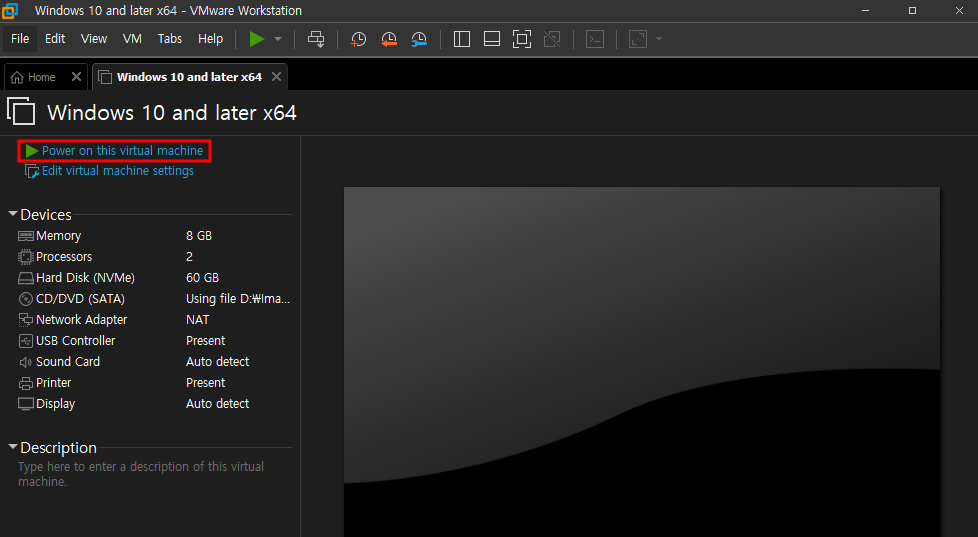Image resolution: width=978 pixels, height=537 pixels.
Task: Open the View menu
Action: click(x=94, y=39)
